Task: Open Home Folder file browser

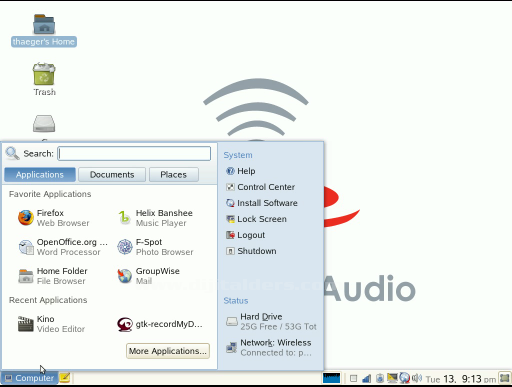Action: tap(53, 276)
